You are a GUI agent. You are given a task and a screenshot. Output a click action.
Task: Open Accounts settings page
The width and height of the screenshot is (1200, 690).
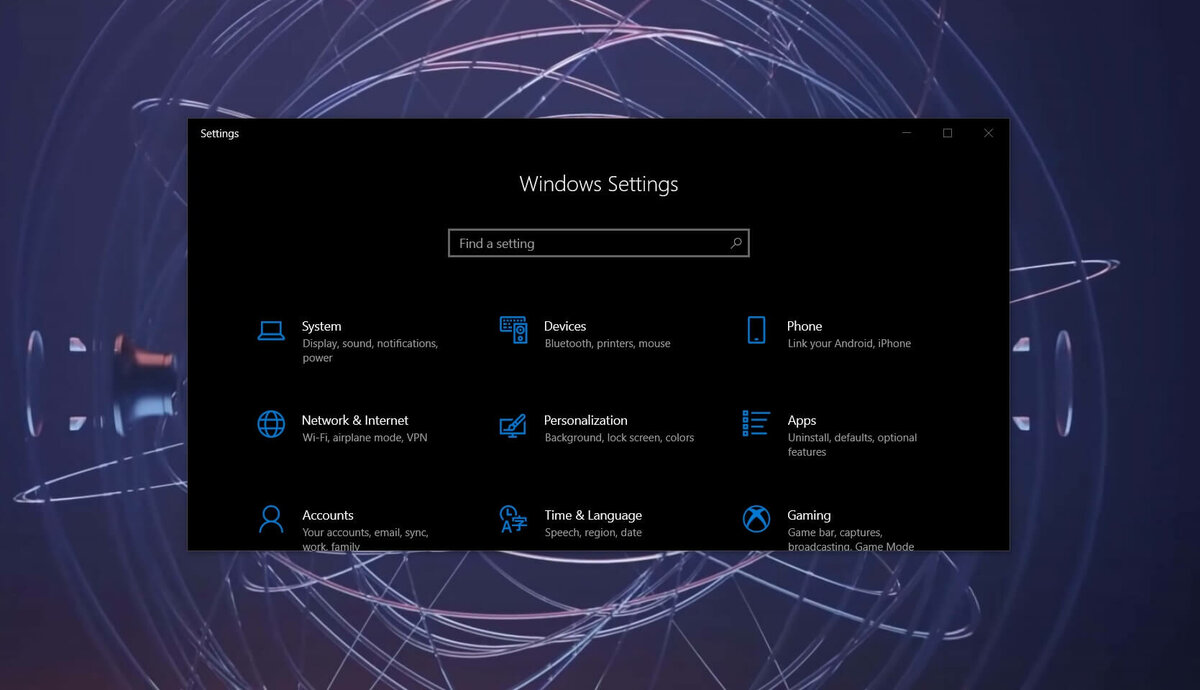(328, 515)
